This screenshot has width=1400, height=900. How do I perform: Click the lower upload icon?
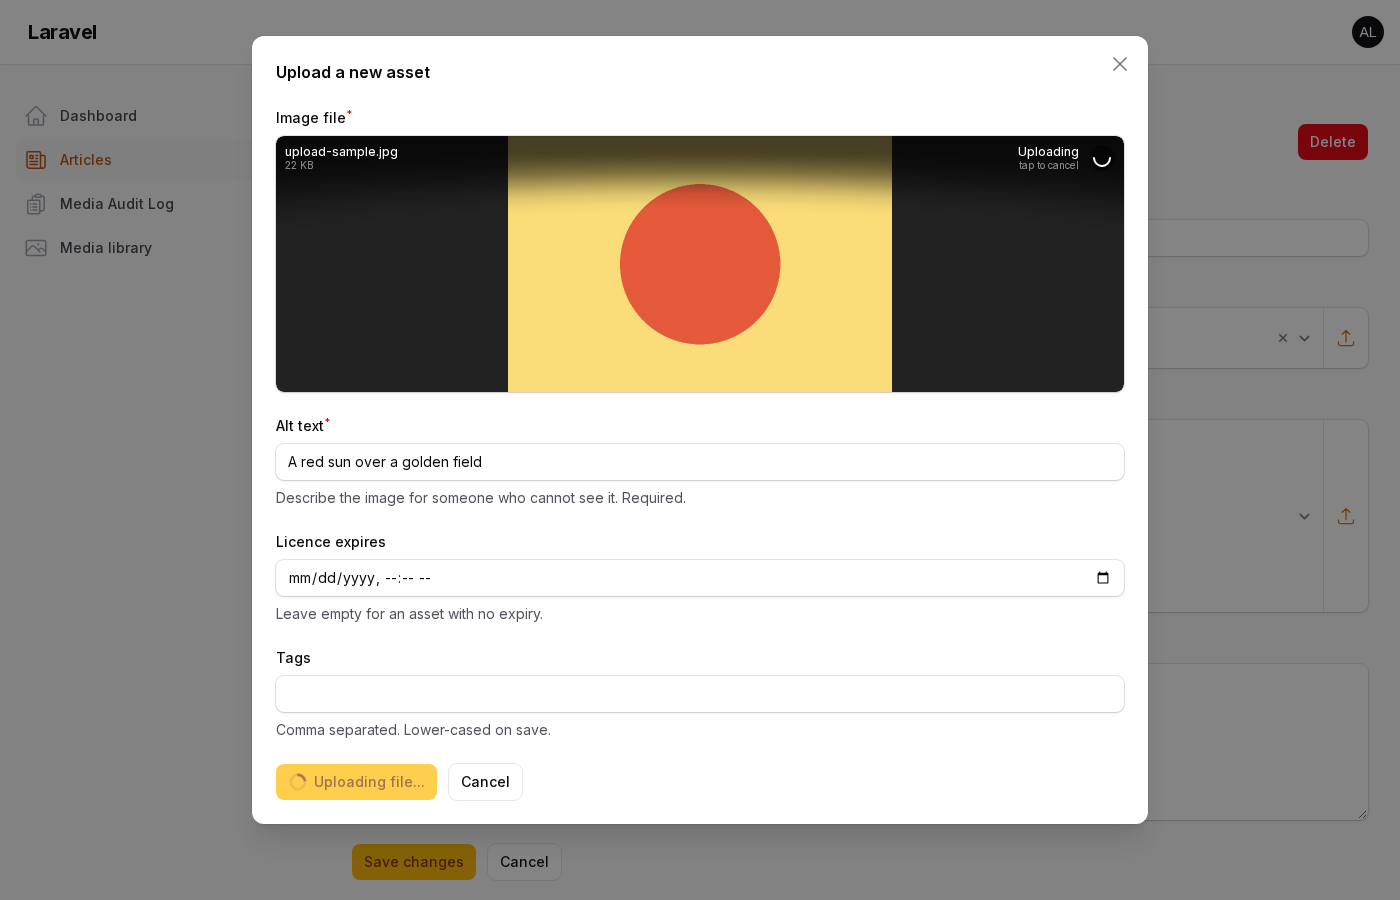1346,516
